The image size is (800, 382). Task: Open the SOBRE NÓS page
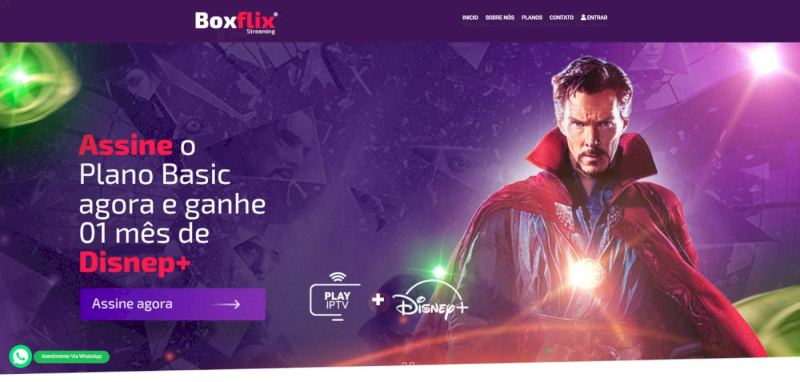[x=499, y=18]
